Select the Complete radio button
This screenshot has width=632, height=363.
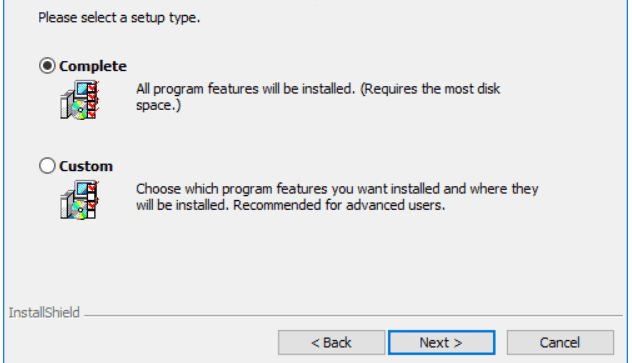pos(47,65)
